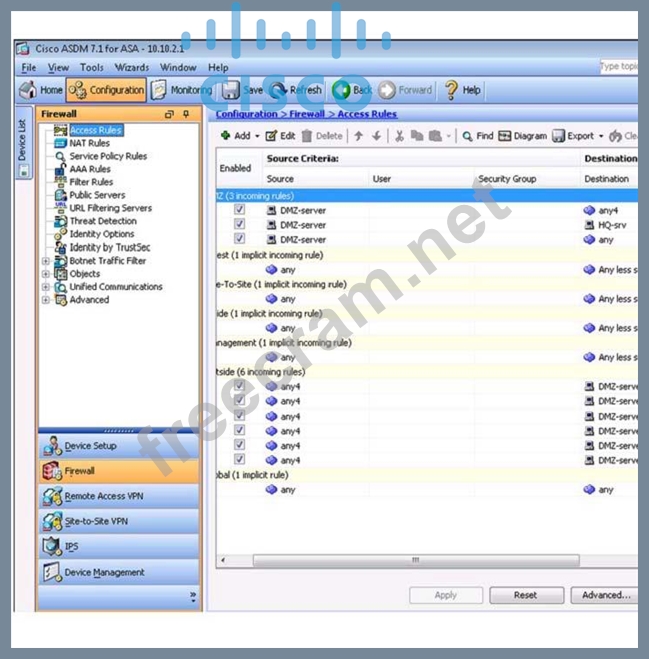Expand the Objects tree node
The height and width of the screenshot is (659, 649).
(46, 274)
